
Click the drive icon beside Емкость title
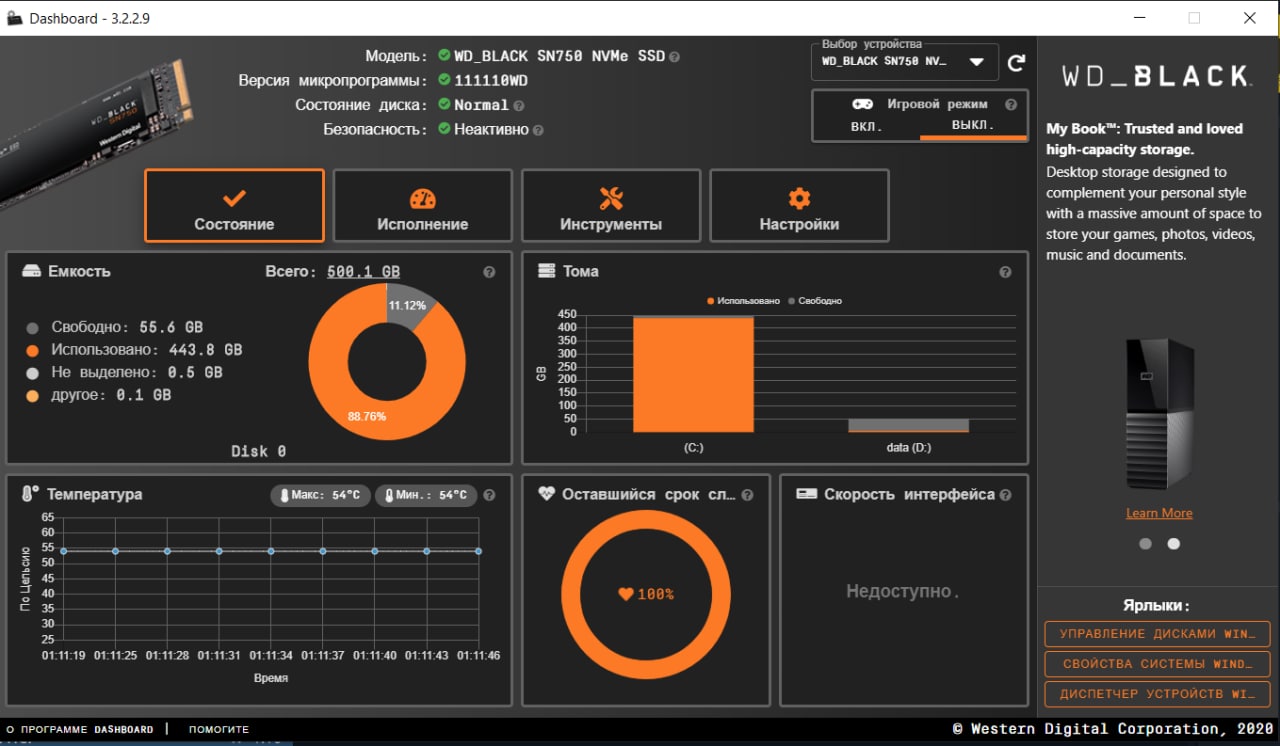(x=32, y=272)
